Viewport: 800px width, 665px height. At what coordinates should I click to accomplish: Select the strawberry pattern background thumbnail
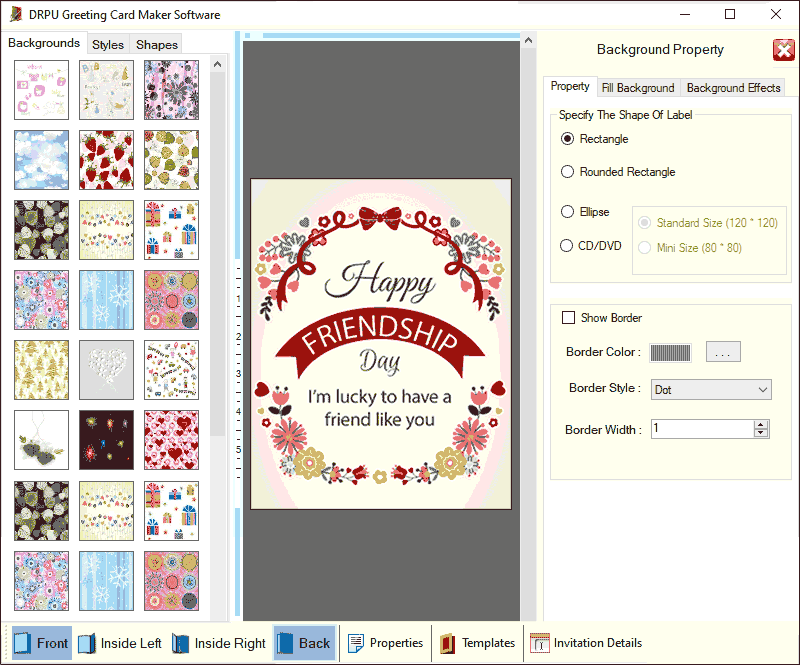[106, 160]
